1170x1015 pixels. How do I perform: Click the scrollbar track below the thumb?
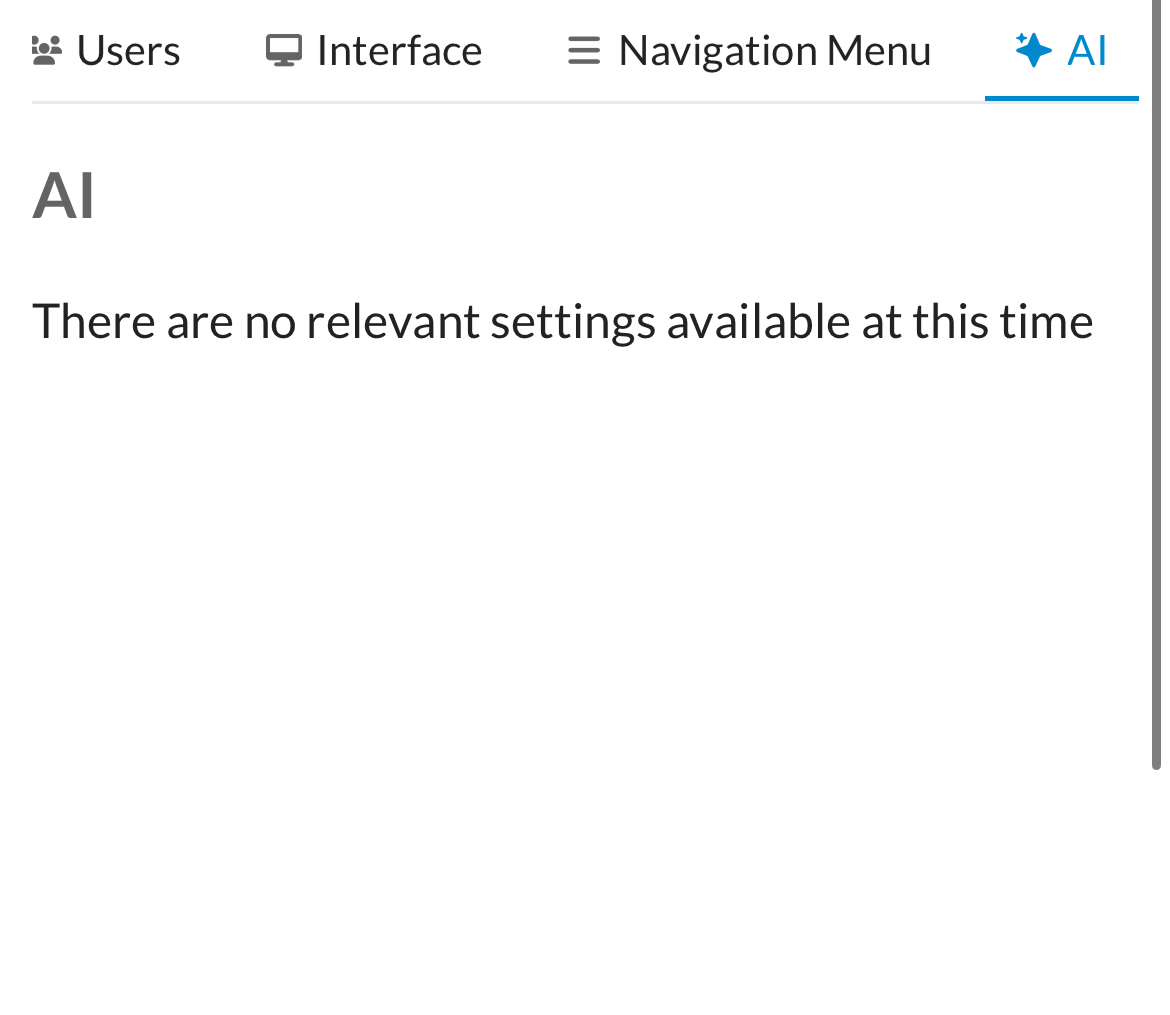[1156, 890]
